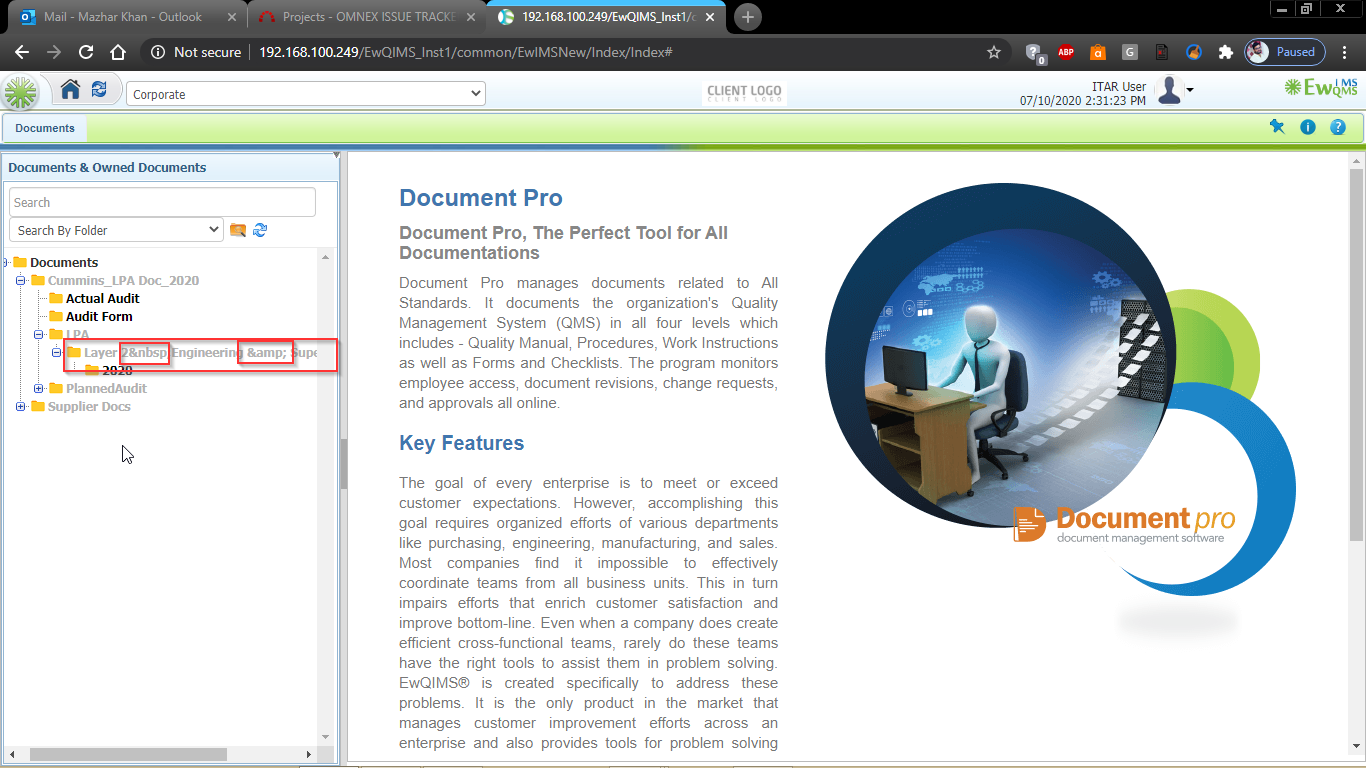The height and width of the screenshot is (768, 1366).
Task: Open the info icon in green bar
Action: click(x=1307, y=127)
